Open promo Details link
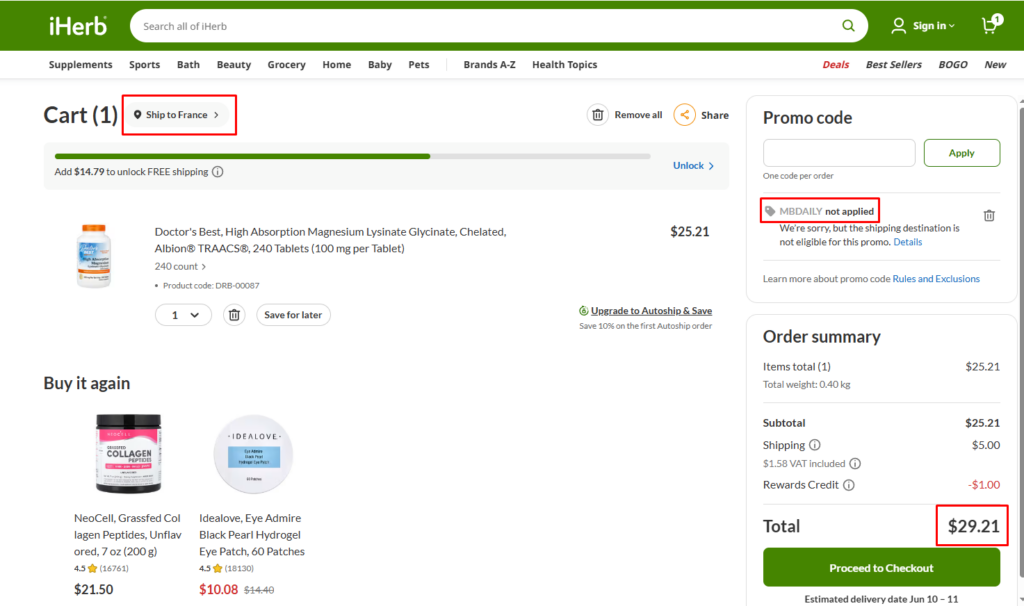The image size is (1024, 606). point(907,242)
